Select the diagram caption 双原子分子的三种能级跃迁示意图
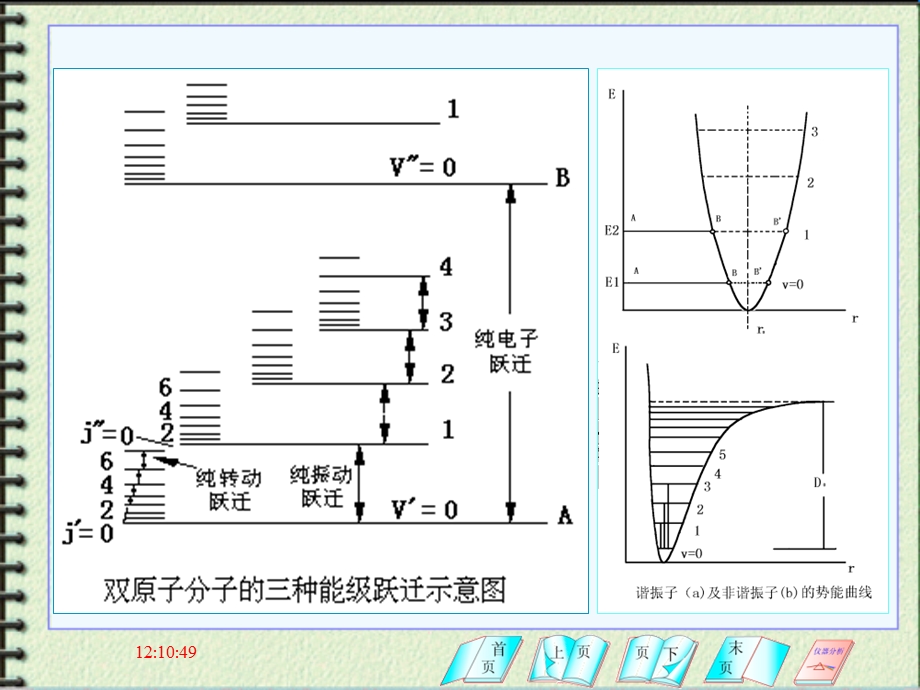The image size is (920, 690). pyautogui.click(x=305, y=585)
